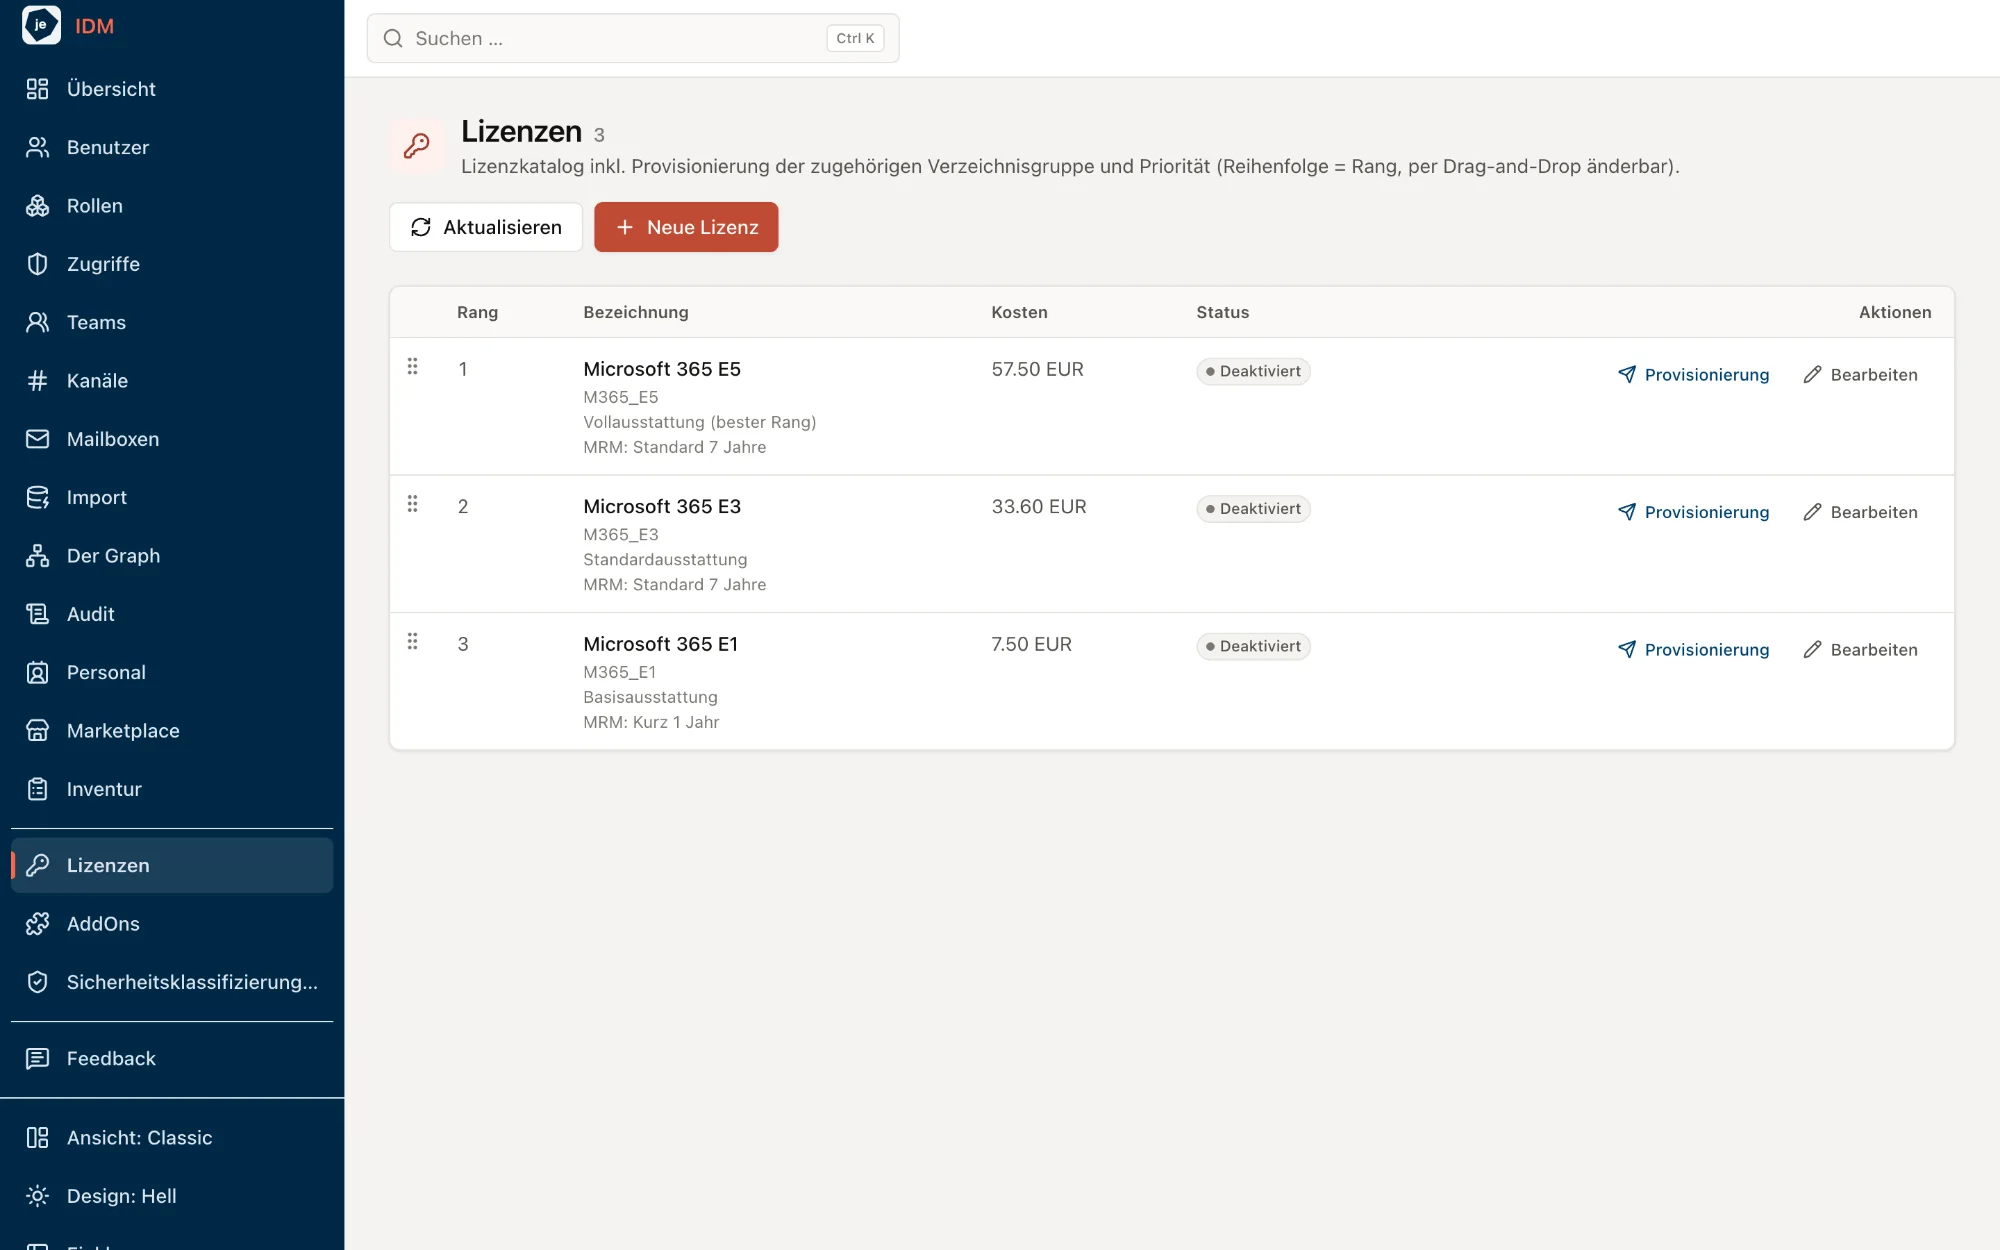Click the Zugriffe shield icon
The image size is (2000, 1250).
coord(37,264)
